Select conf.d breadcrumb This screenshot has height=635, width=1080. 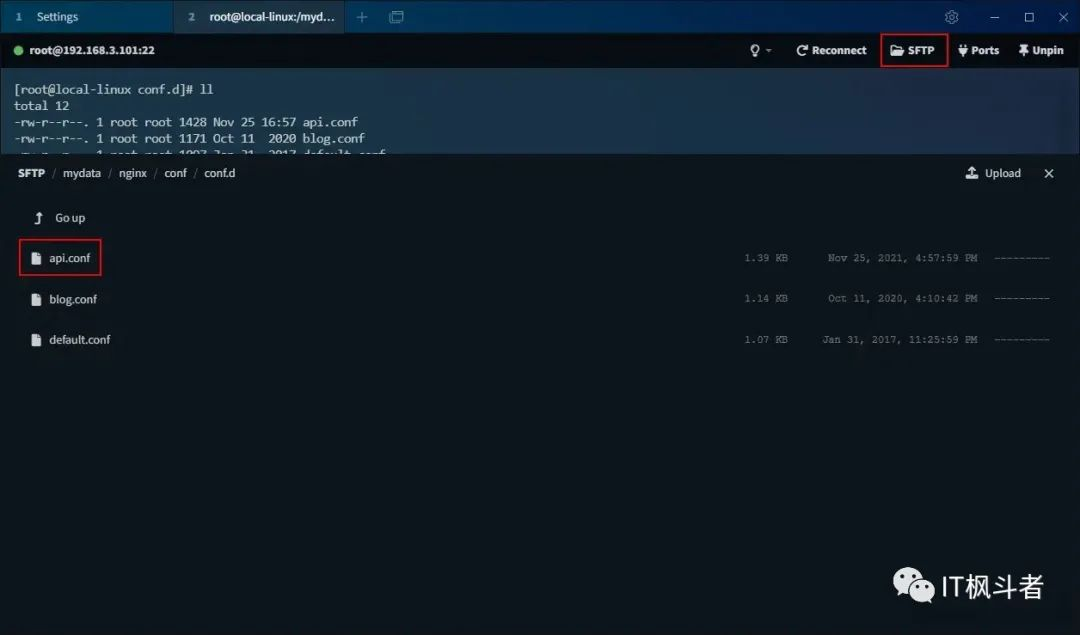[x=219, y=173]
